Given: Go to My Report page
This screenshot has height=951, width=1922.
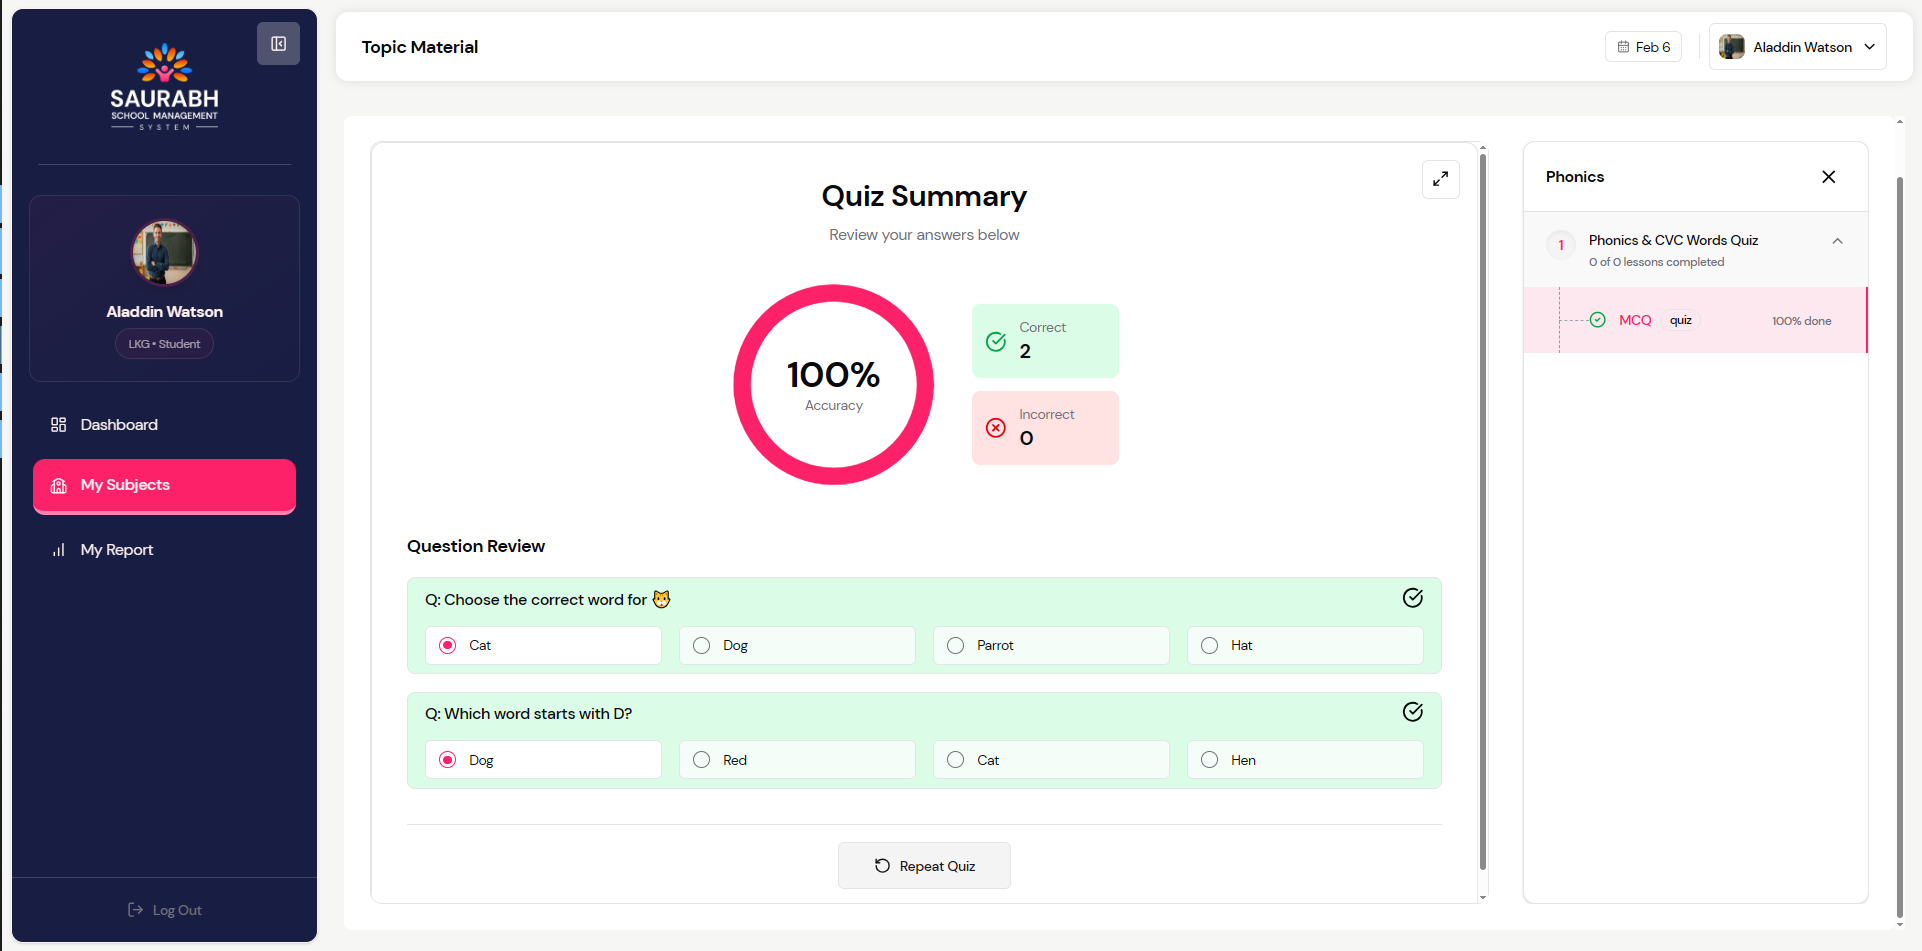Looking at the screenshot, I should click(116, 550).
